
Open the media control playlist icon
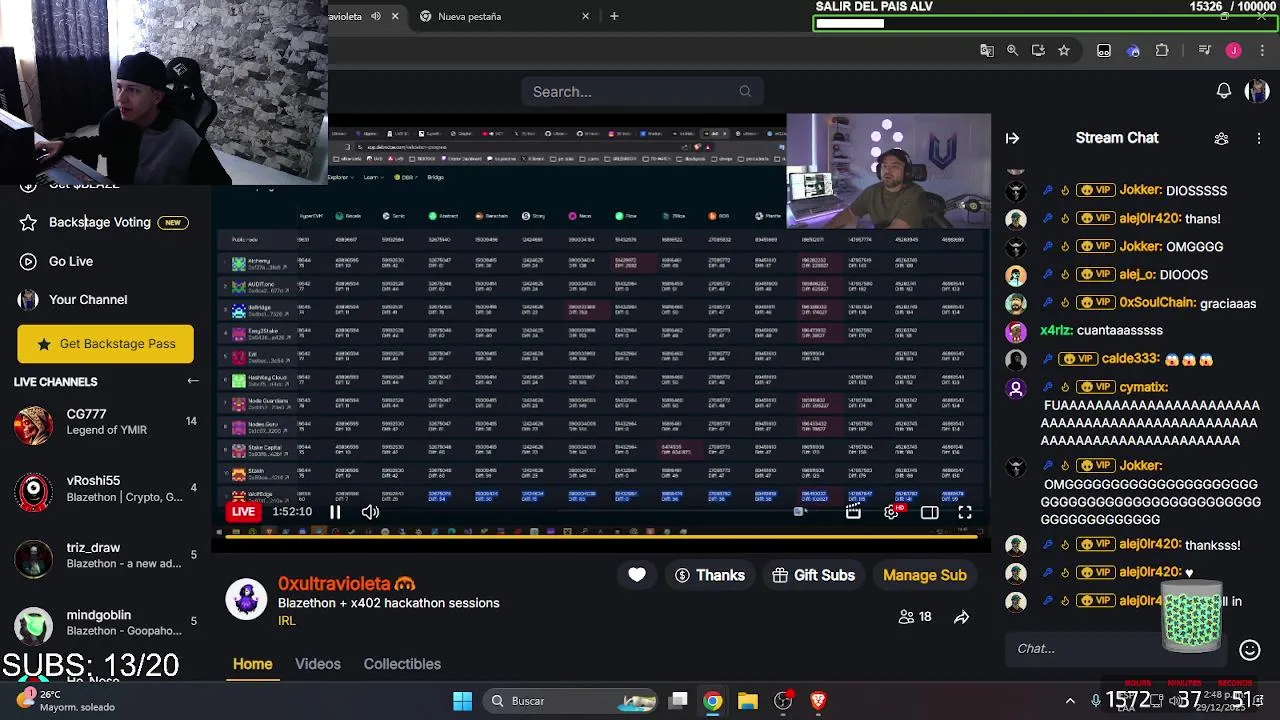click(1205, 50)
